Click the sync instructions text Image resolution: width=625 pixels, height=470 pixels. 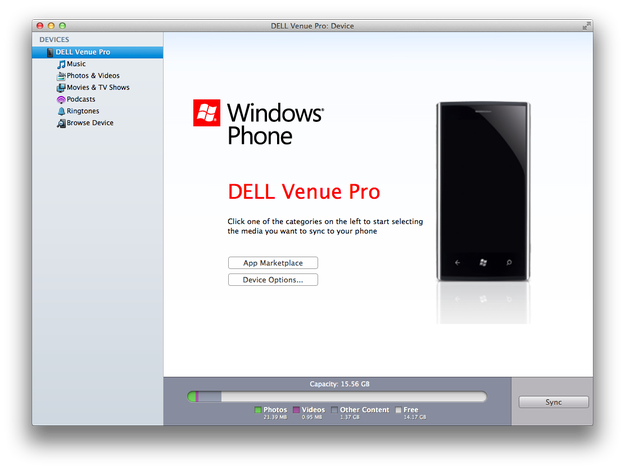tap(325, 226)
